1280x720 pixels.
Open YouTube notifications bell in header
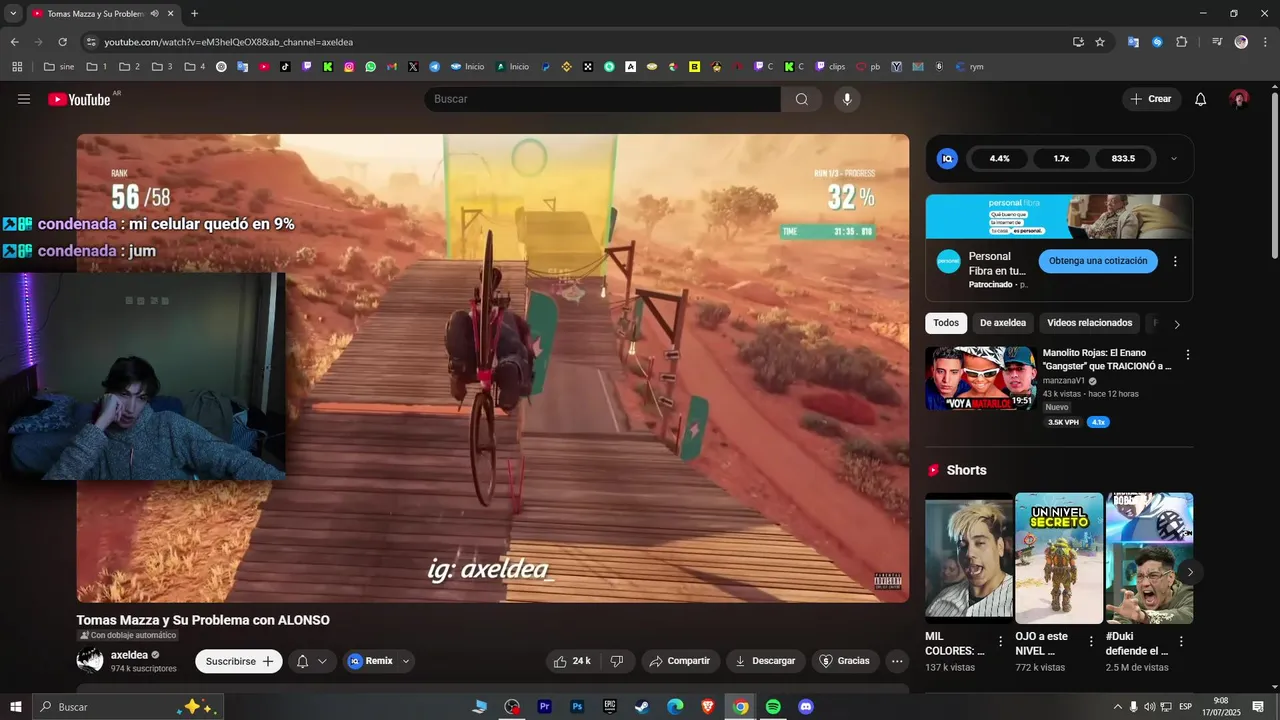(1201, 99)
